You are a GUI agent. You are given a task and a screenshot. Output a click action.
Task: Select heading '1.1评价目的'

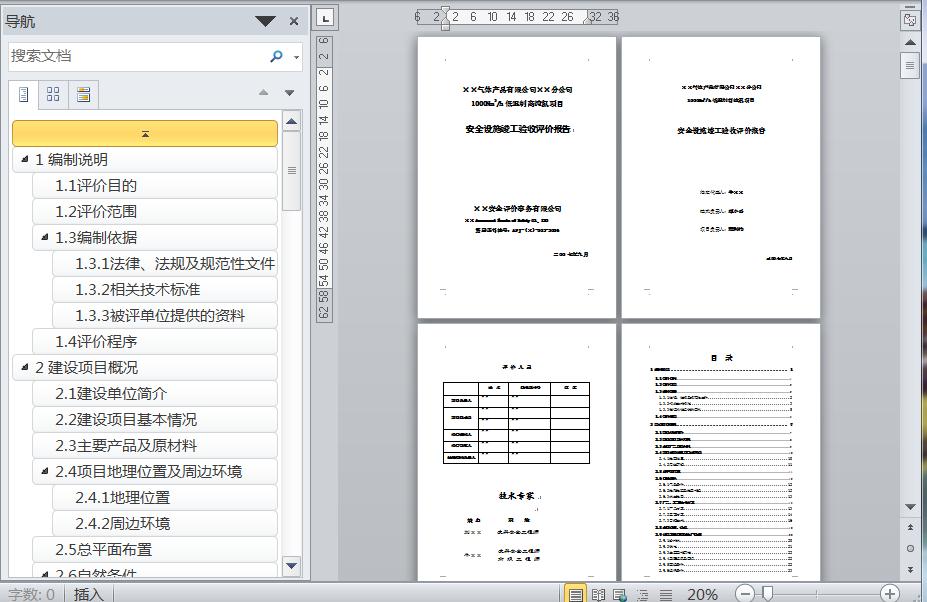[x=155, y=186]
